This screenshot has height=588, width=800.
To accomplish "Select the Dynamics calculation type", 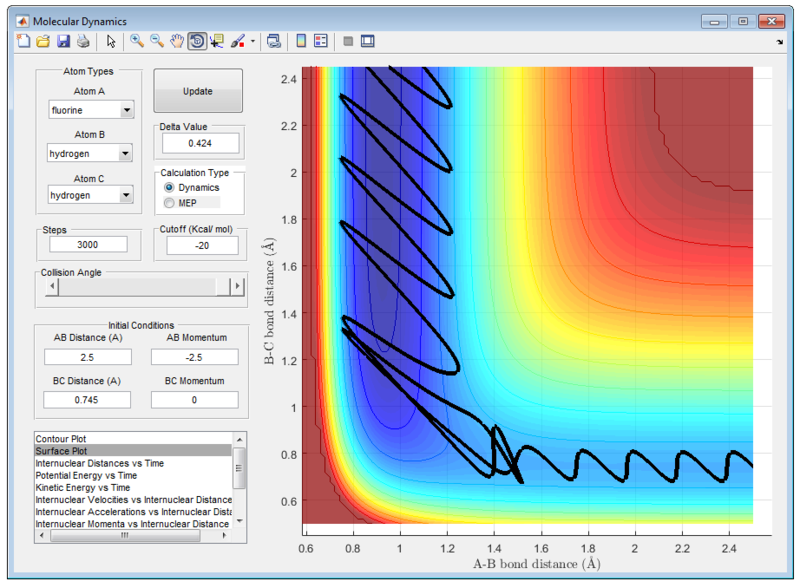I will (x=169, y=188).
